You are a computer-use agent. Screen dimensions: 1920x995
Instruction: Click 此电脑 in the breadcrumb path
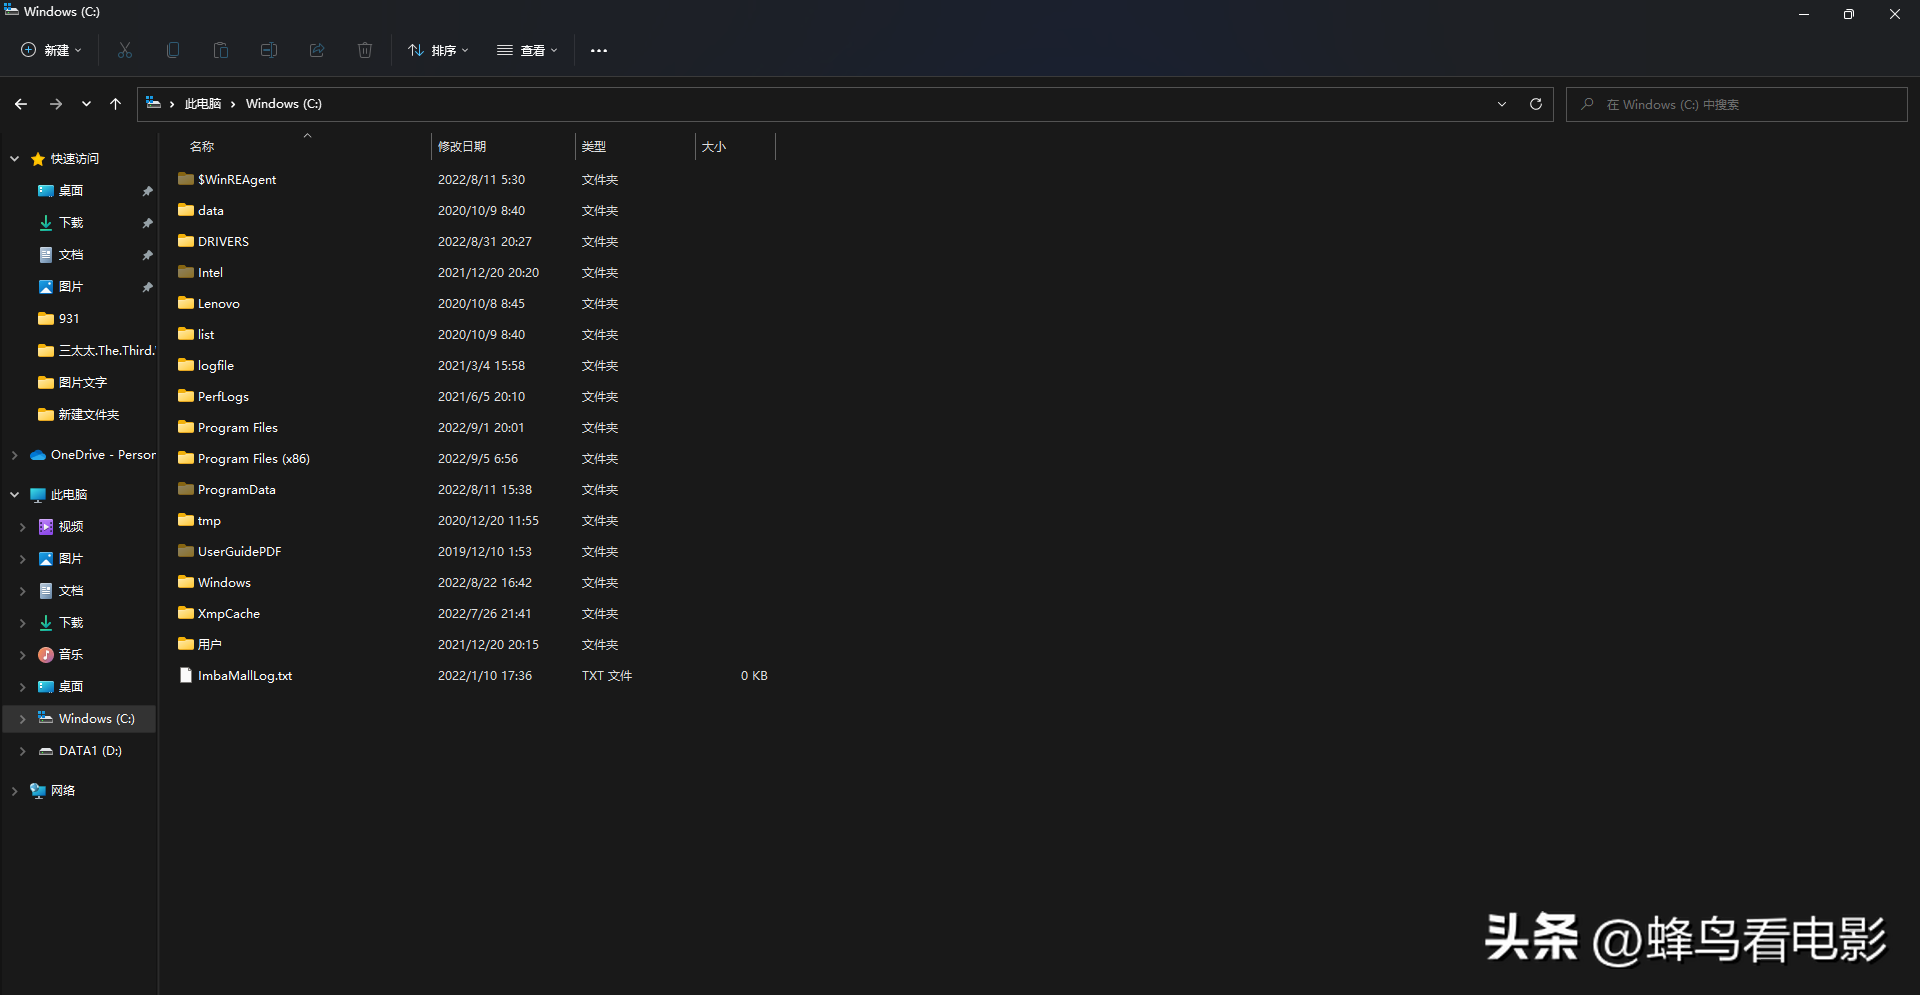[203, 104]
